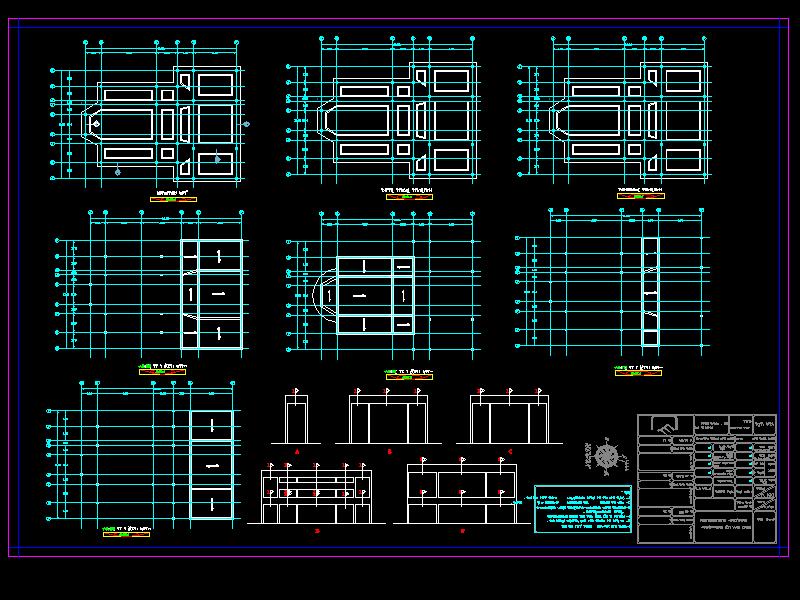Screen dimensions: 800x600
Task: Click the north arrow compass symbol
Action: [606, 458]
